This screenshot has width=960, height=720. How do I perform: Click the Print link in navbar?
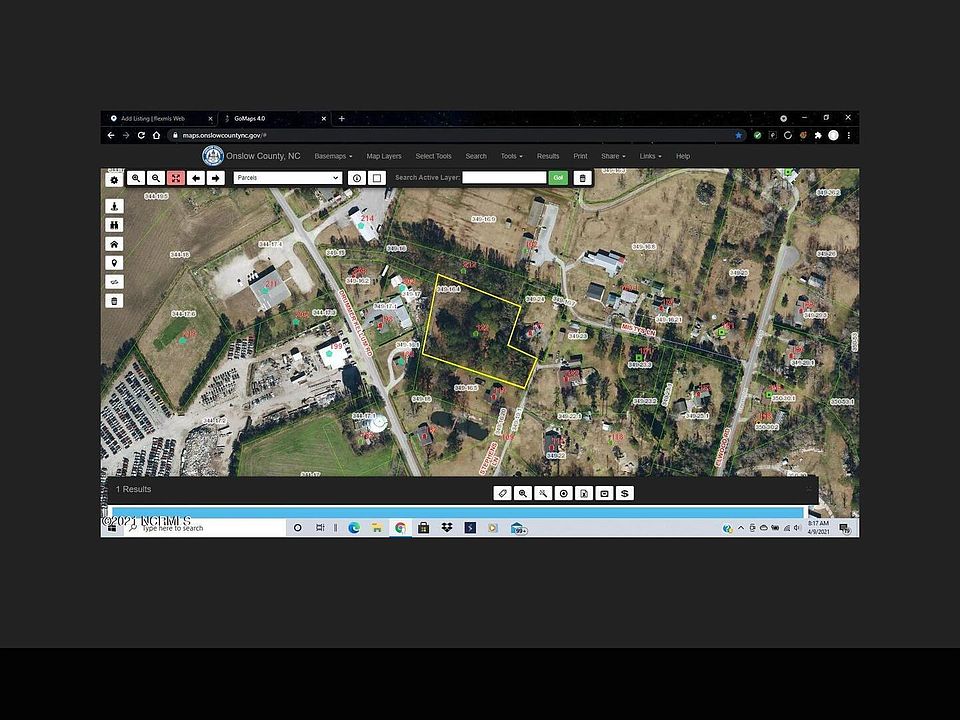[x=580, y=156]
